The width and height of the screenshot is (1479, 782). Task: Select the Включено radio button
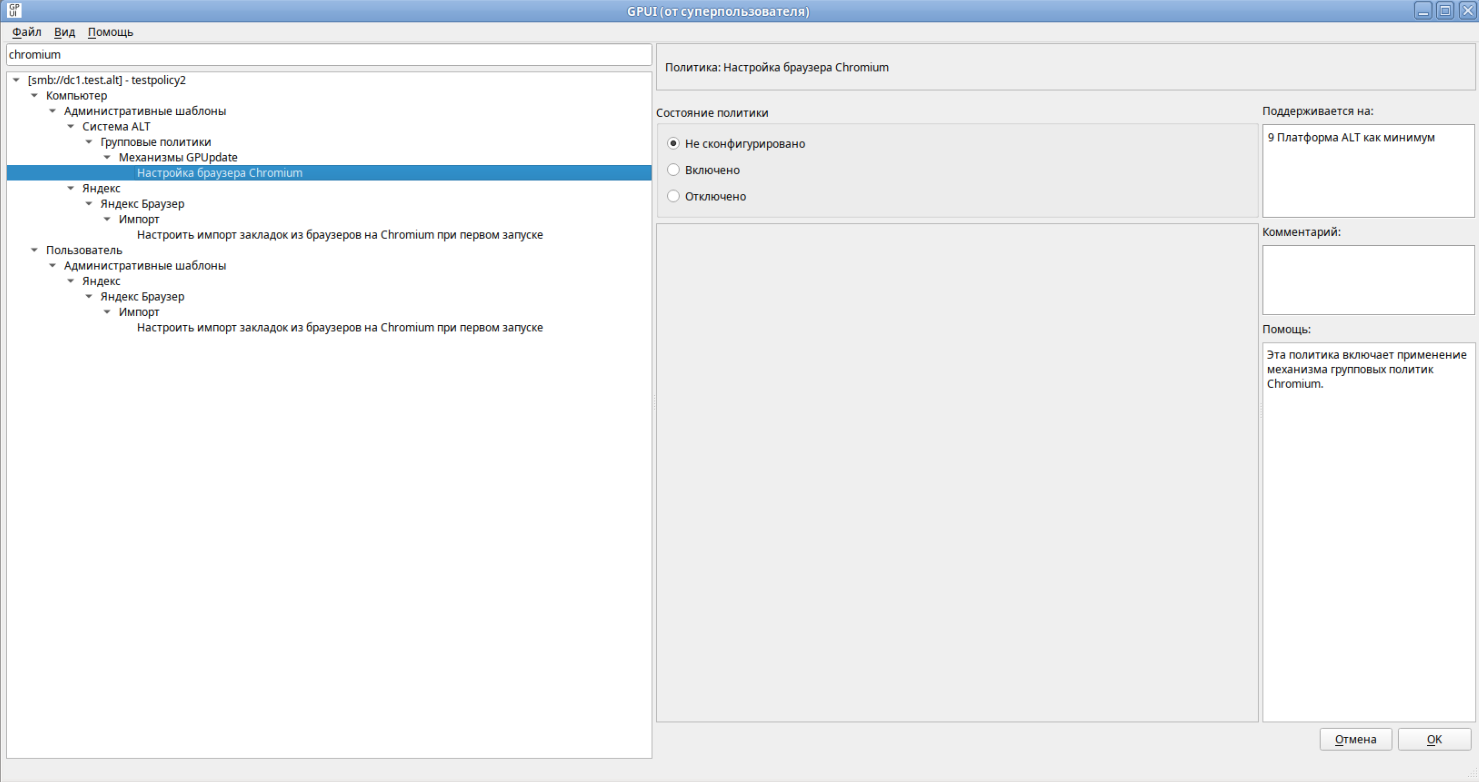click(673, 170)
